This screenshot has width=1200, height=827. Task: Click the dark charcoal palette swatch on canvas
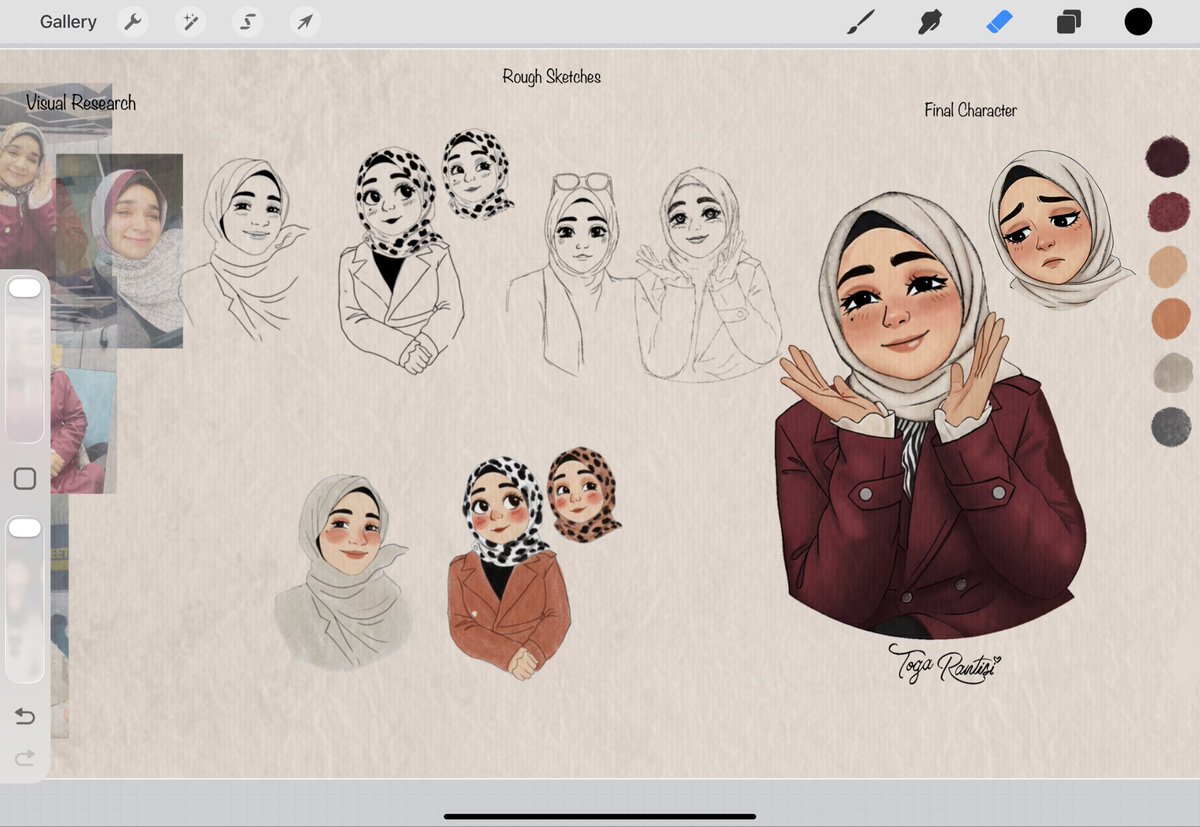coord(1171,426)
